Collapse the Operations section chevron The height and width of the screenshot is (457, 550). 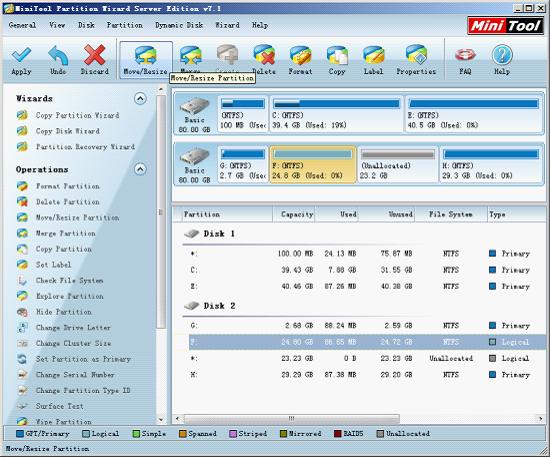pyautogui.click(x=140, y=169)
